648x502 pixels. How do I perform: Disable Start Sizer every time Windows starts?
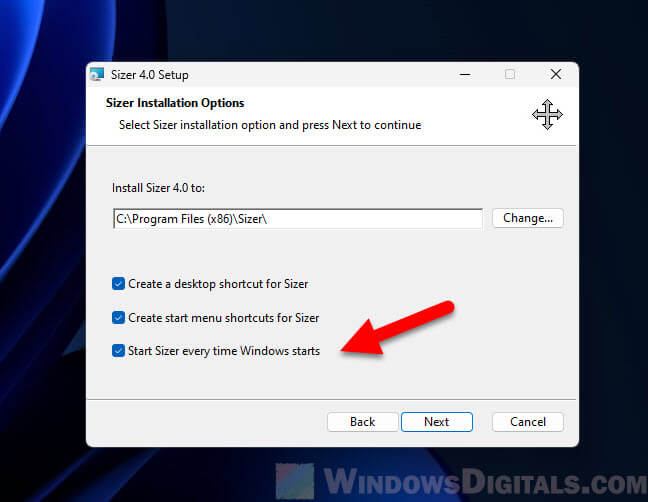coord(118,351)
